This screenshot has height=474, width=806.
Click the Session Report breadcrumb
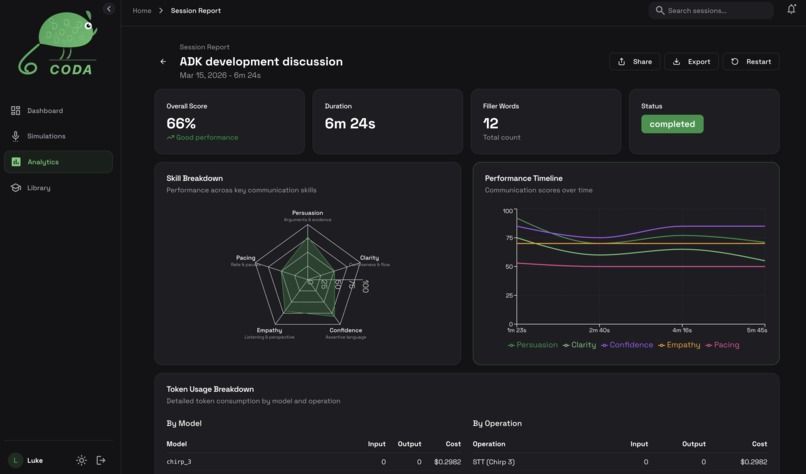coord(196,11)
